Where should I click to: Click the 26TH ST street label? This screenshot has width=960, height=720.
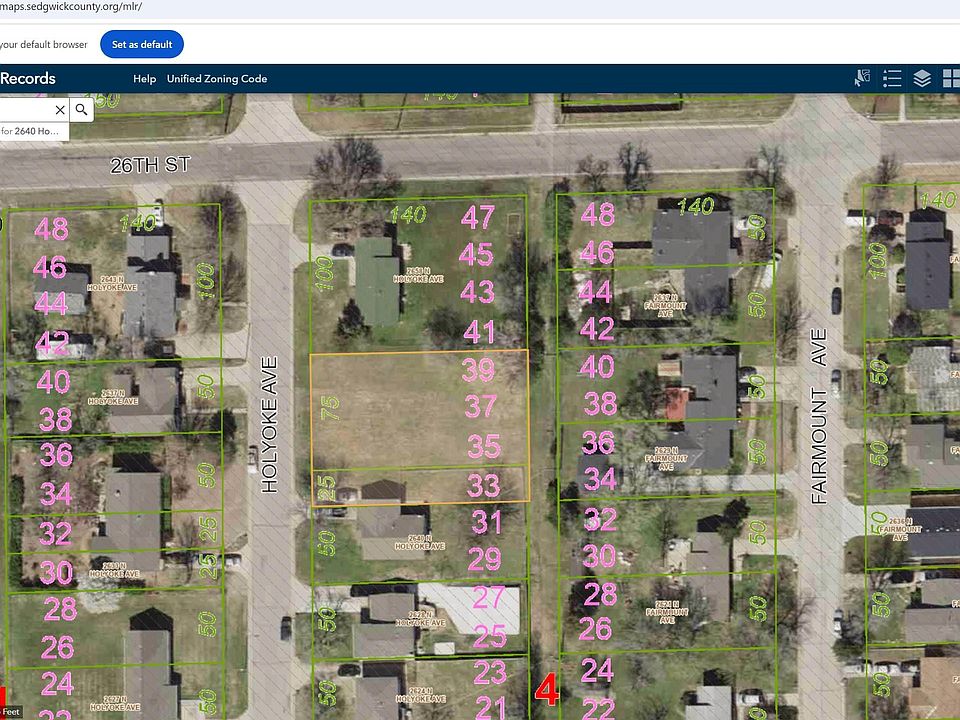tap(150, 165)
